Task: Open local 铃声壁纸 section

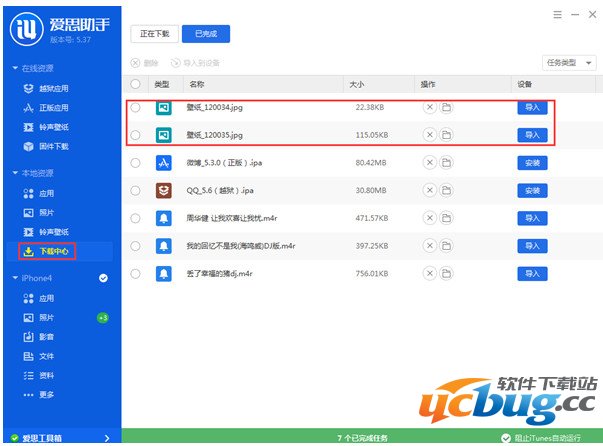Action: [x=46, y=232]
